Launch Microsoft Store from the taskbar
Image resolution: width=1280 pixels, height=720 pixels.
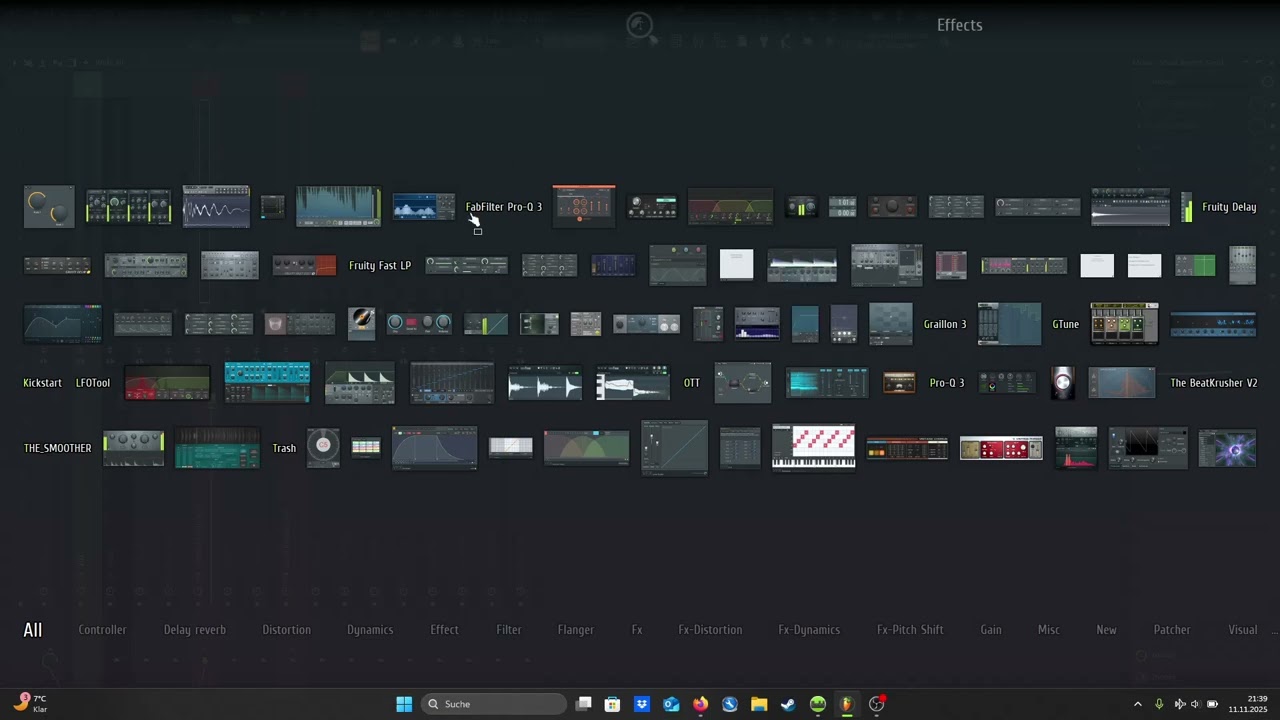[613, 704]
